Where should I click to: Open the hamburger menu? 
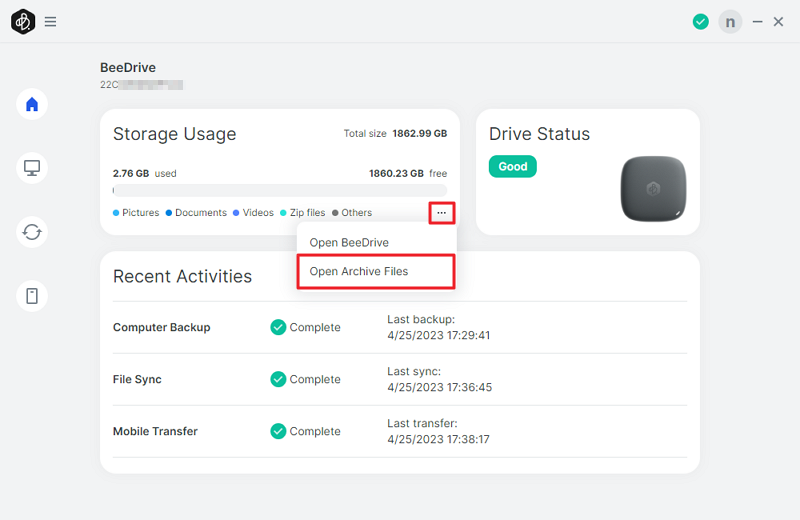[x=50, y=21]
